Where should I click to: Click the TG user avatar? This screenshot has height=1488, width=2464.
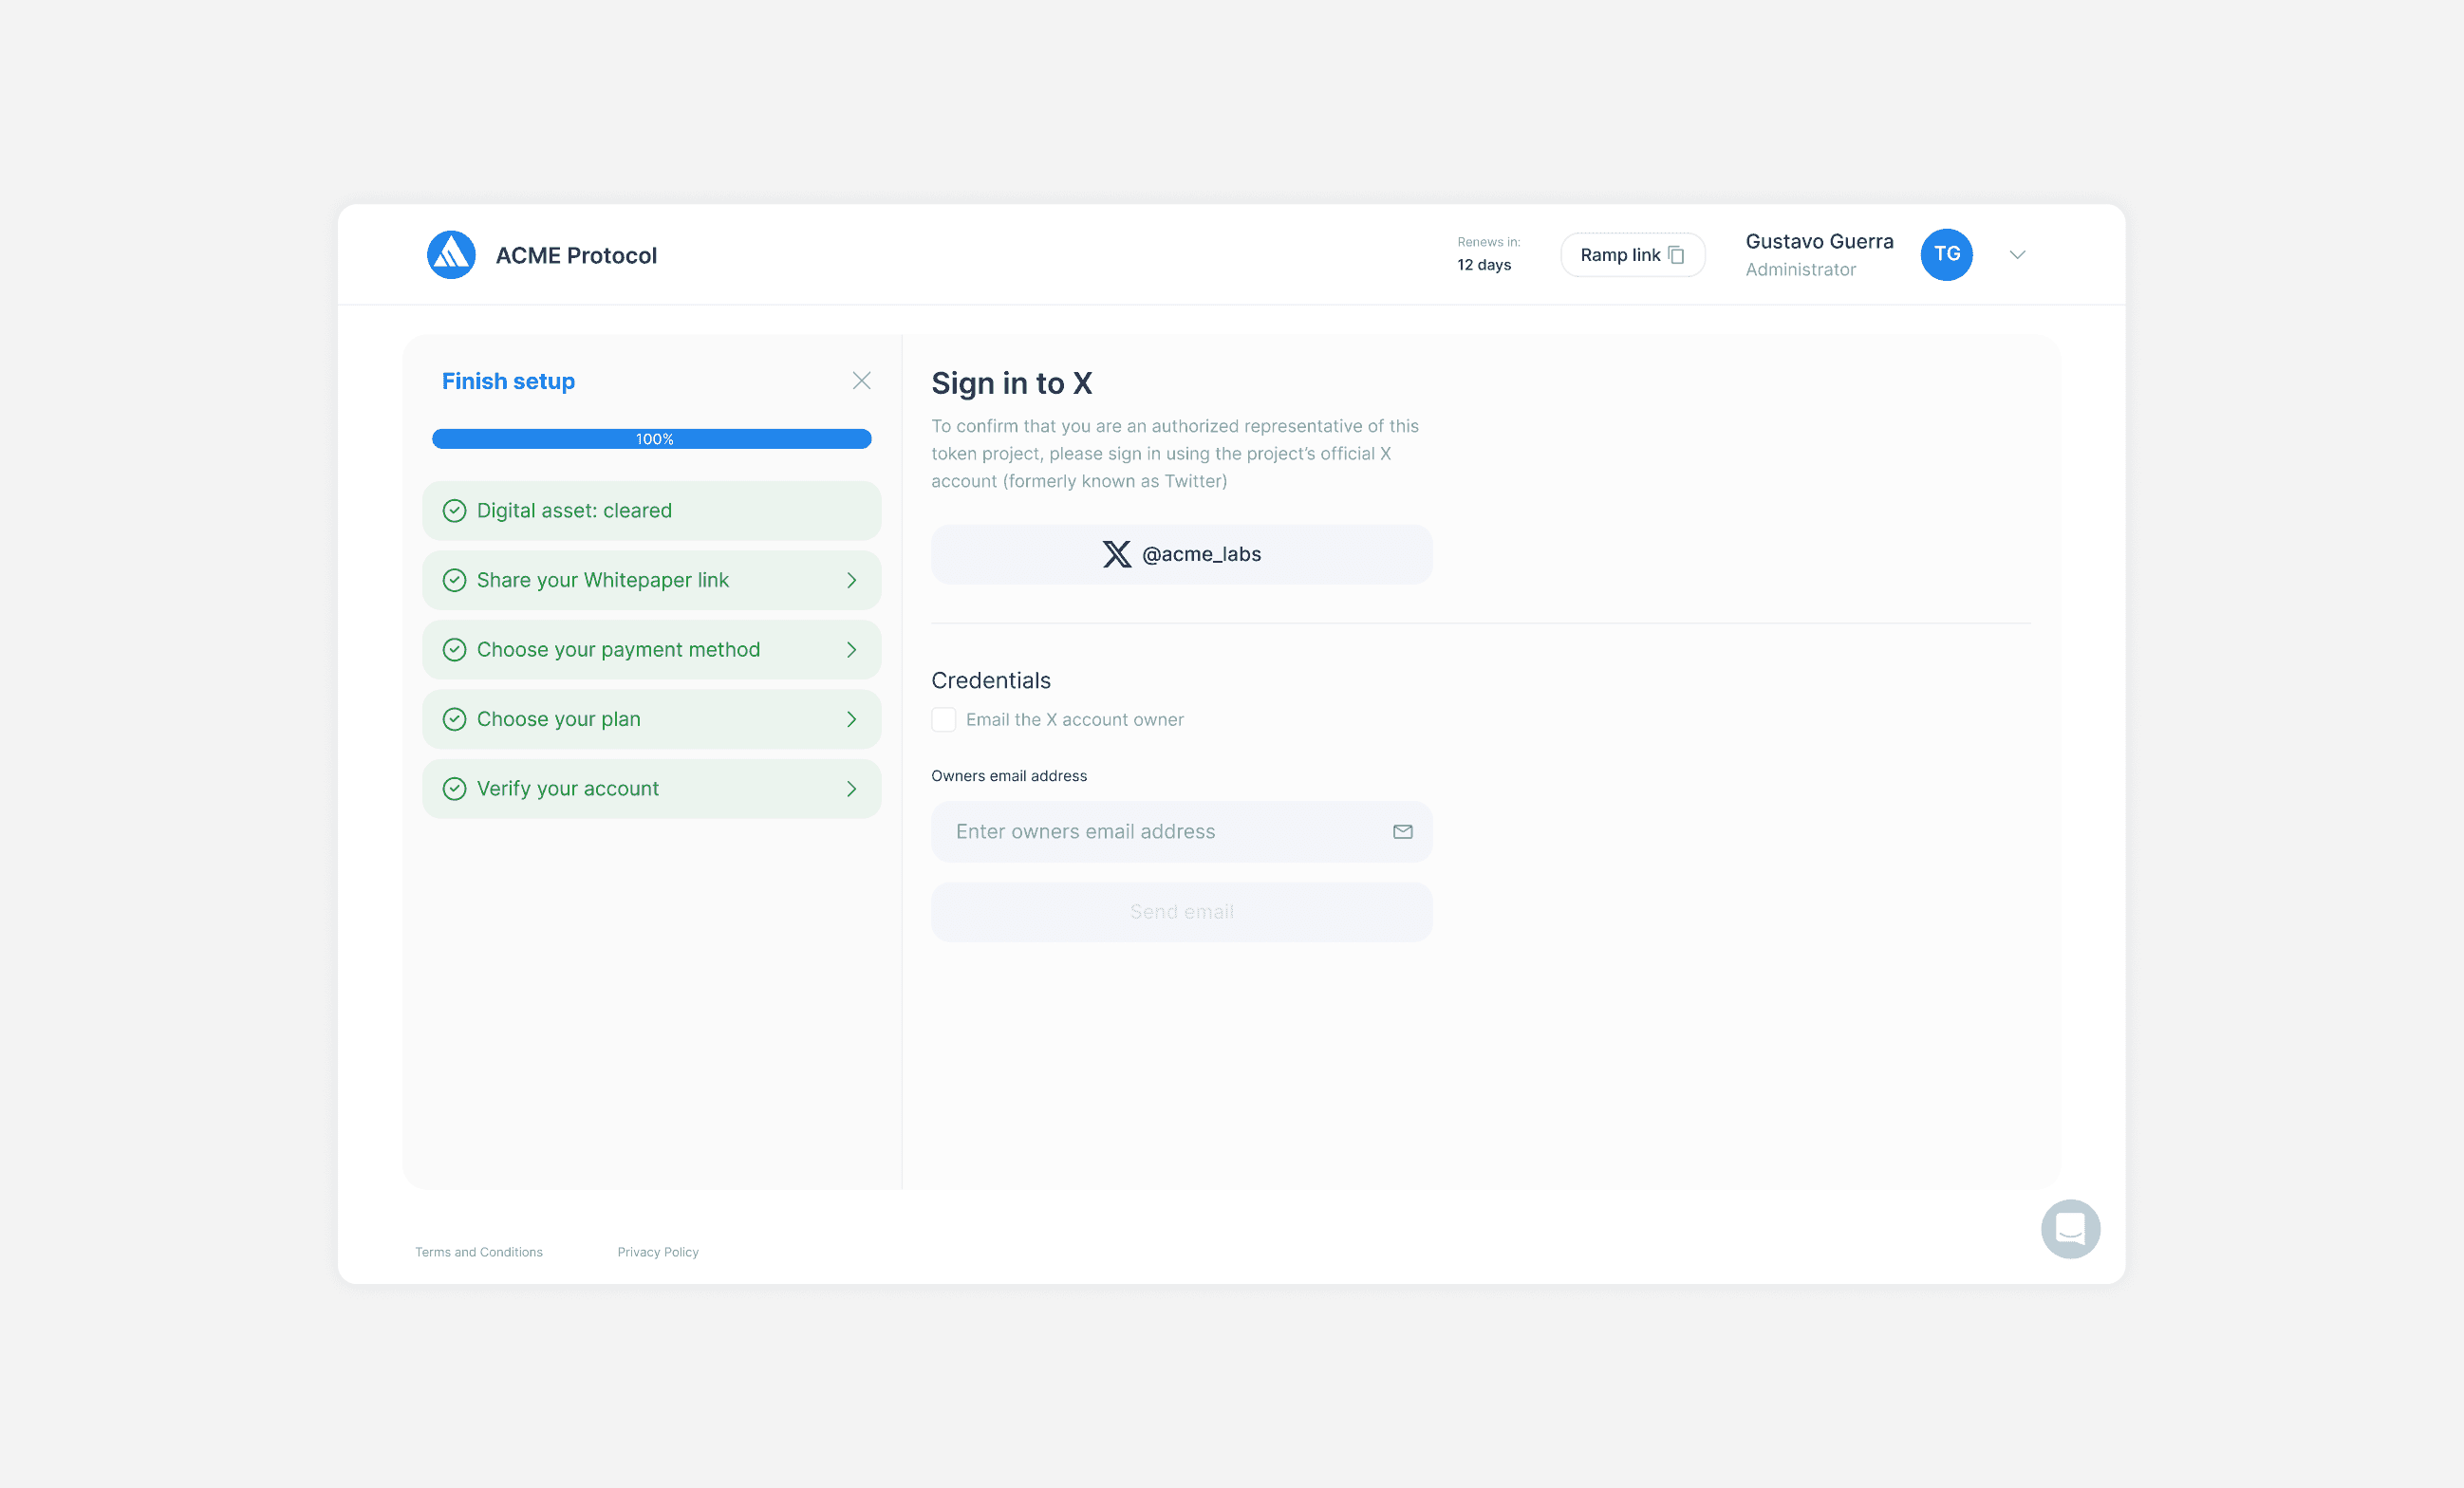pyautogui.click(x=1945, y=255)
